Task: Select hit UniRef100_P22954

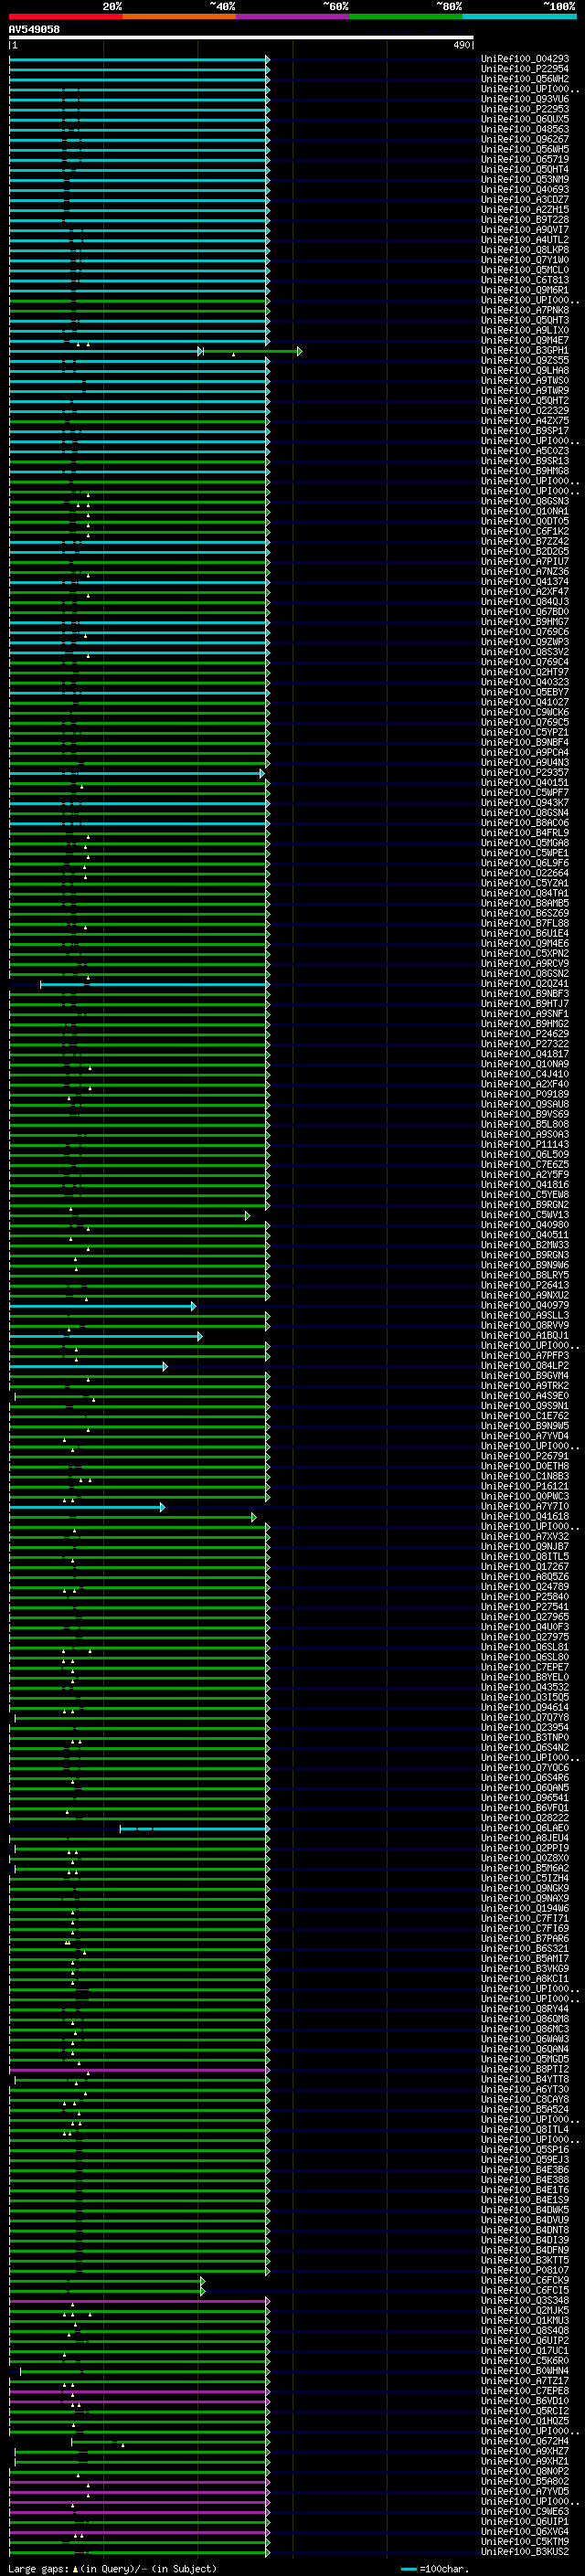Action: [525, 69]
